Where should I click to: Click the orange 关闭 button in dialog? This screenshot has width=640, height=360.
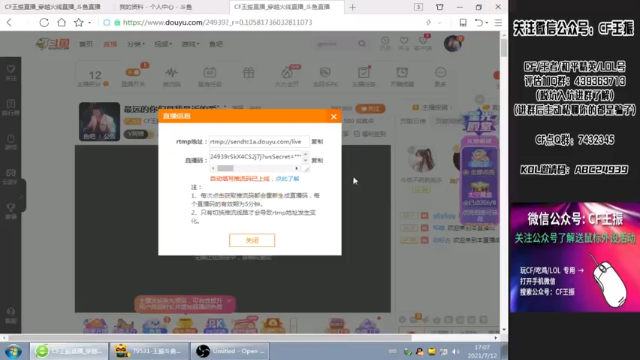click(x=252, y=240)
